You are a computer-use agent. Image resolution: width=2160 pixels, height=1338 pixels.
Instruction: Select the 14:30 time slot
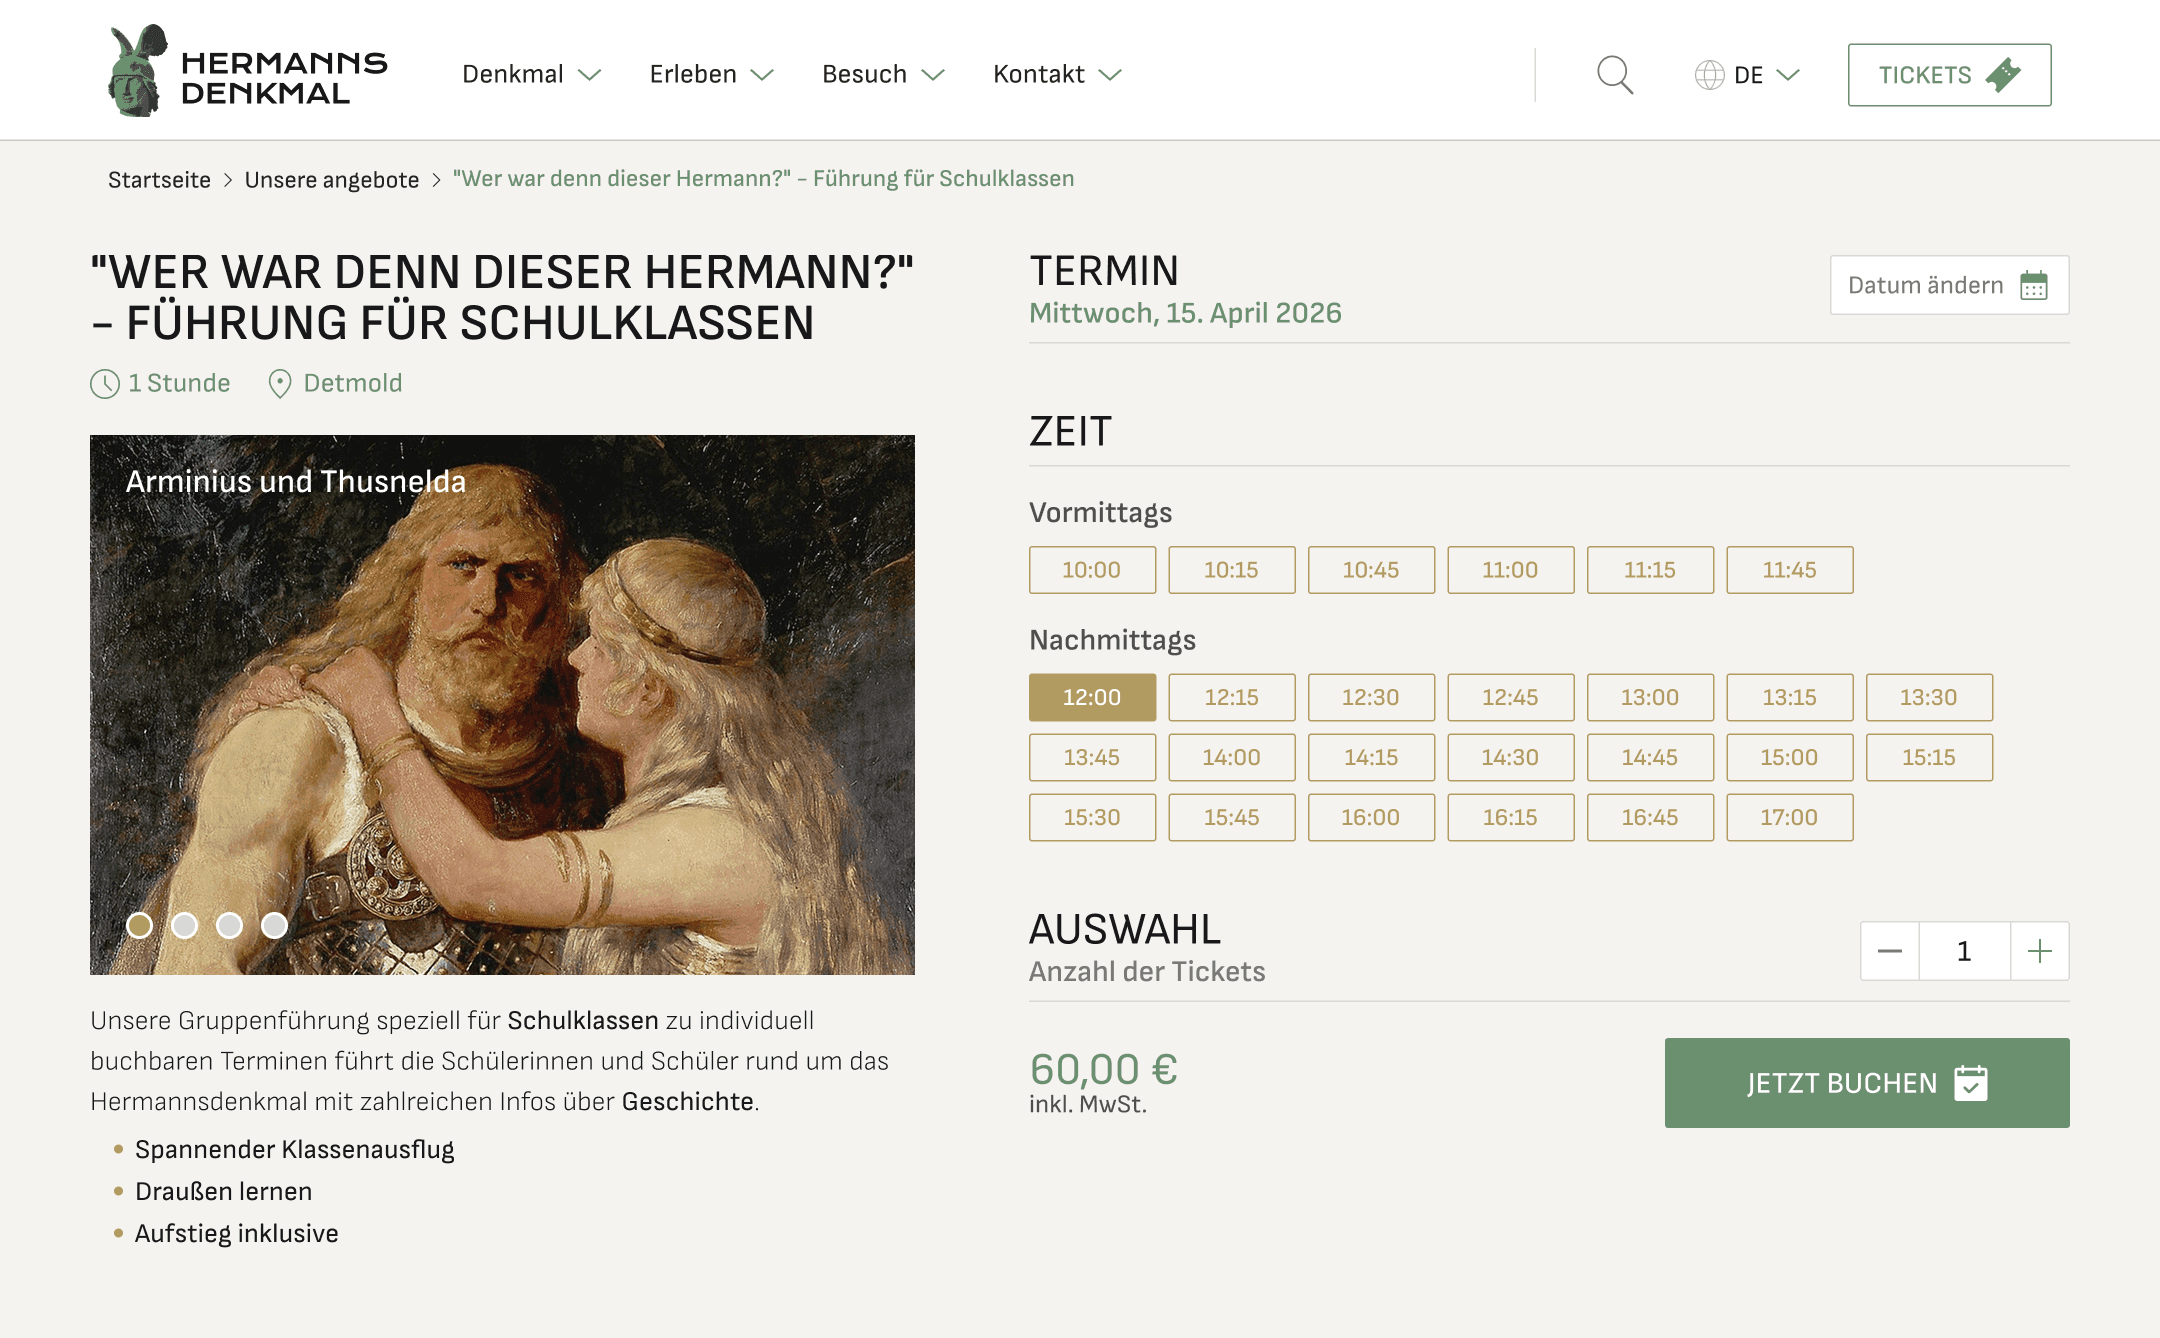[1511, 757]
